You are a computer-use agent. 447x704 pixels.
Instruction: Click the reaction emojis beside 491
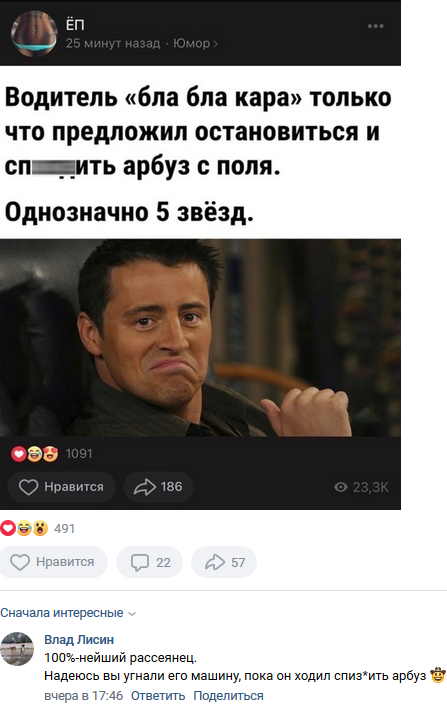tap(24, 528)
